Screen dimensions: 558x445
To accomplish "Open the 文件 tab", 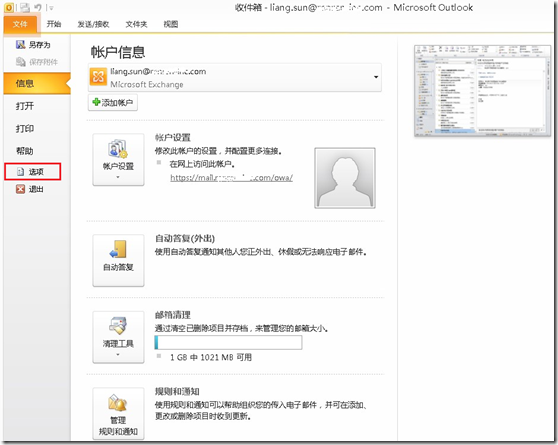I will click(20, 24).
